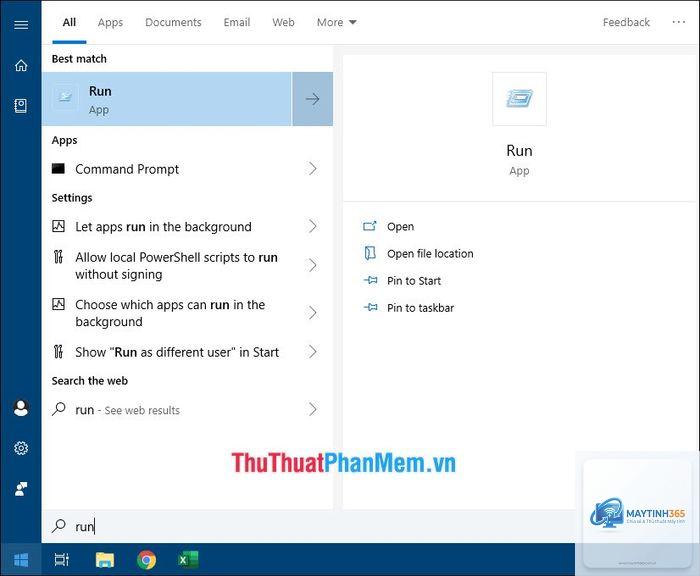This screenshot has width=700, height=576.
Task: Open Google Chrome from taskbar
Action: [x=146, y=559]
